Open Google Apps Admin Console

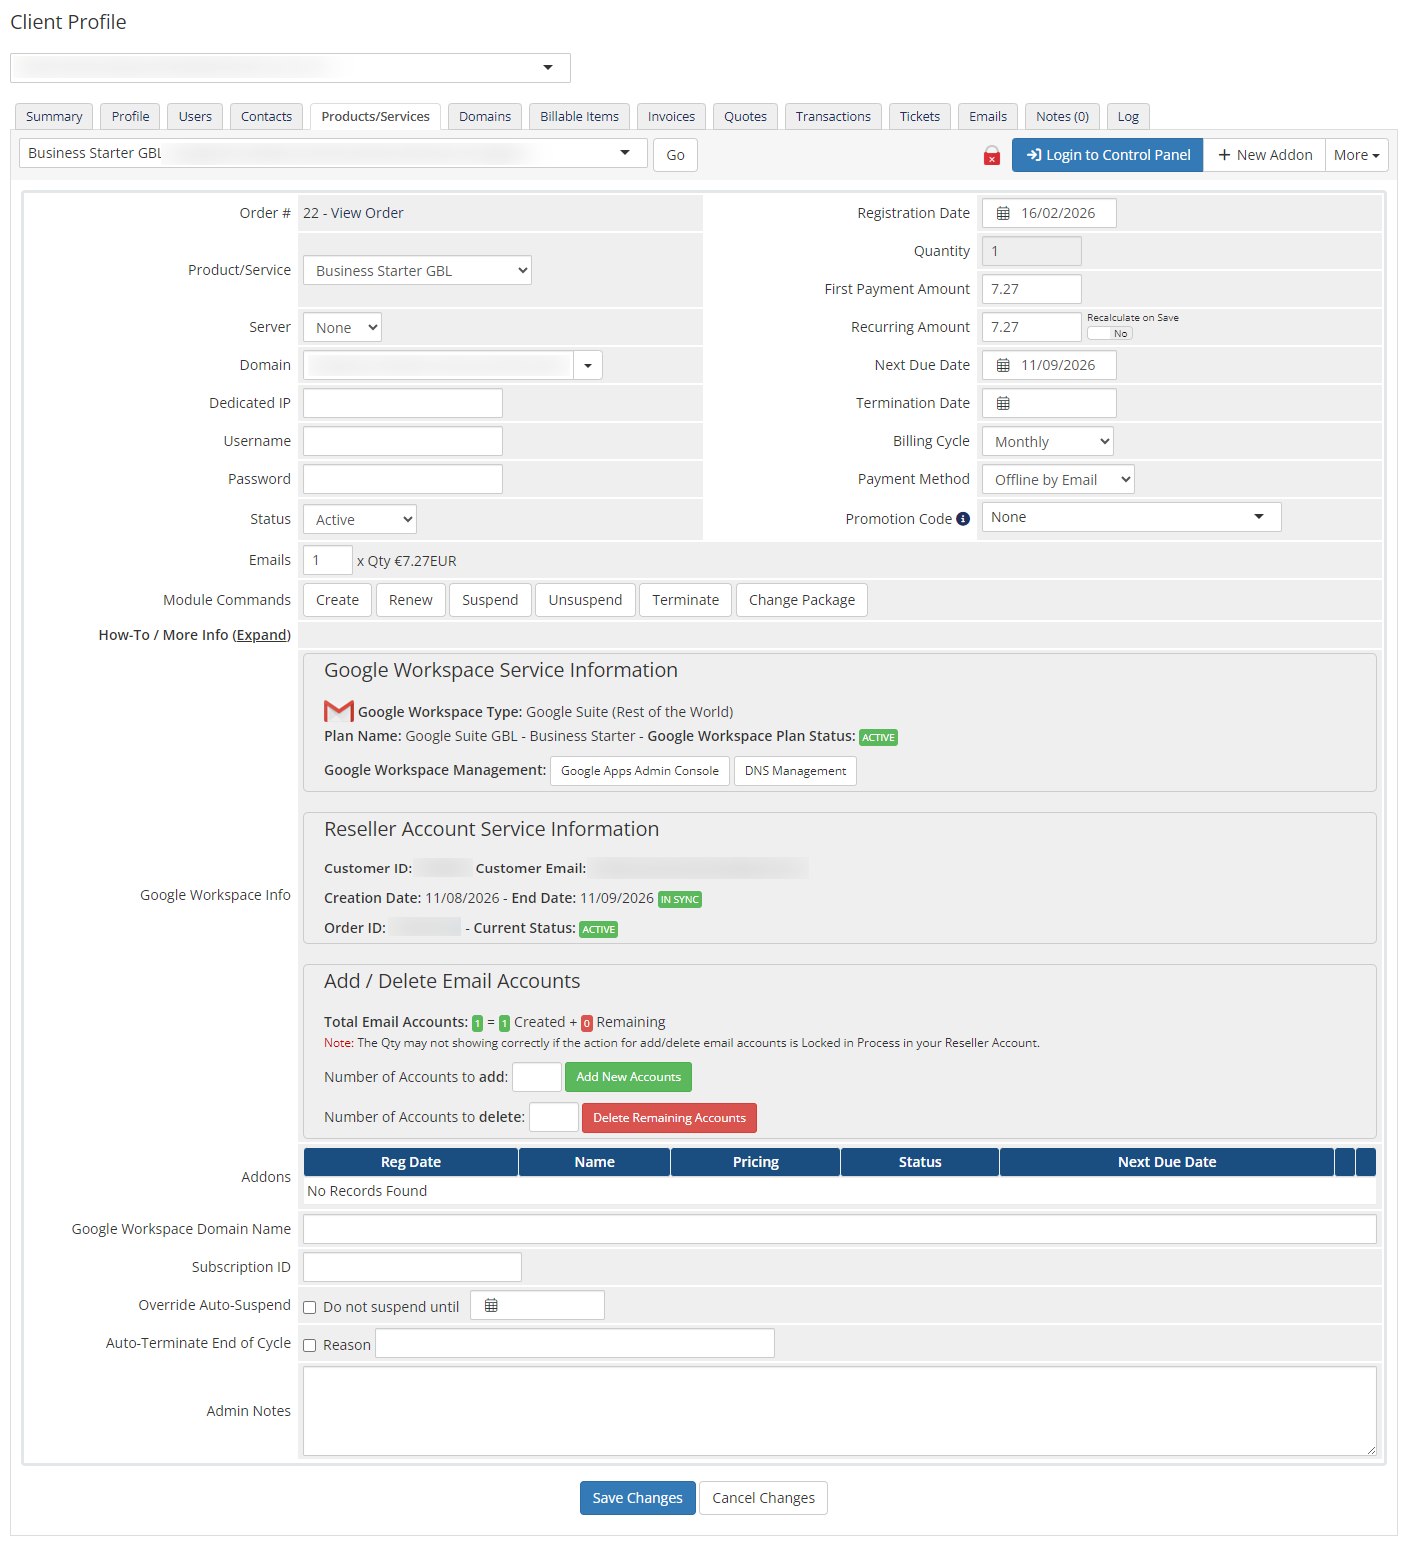pyautogui.click(x=640, y=771)
